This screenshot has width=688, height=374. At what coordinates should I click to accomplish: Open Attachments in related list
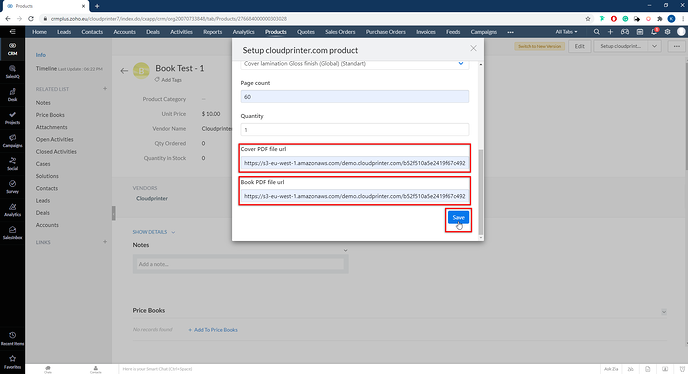coord(51,127)
